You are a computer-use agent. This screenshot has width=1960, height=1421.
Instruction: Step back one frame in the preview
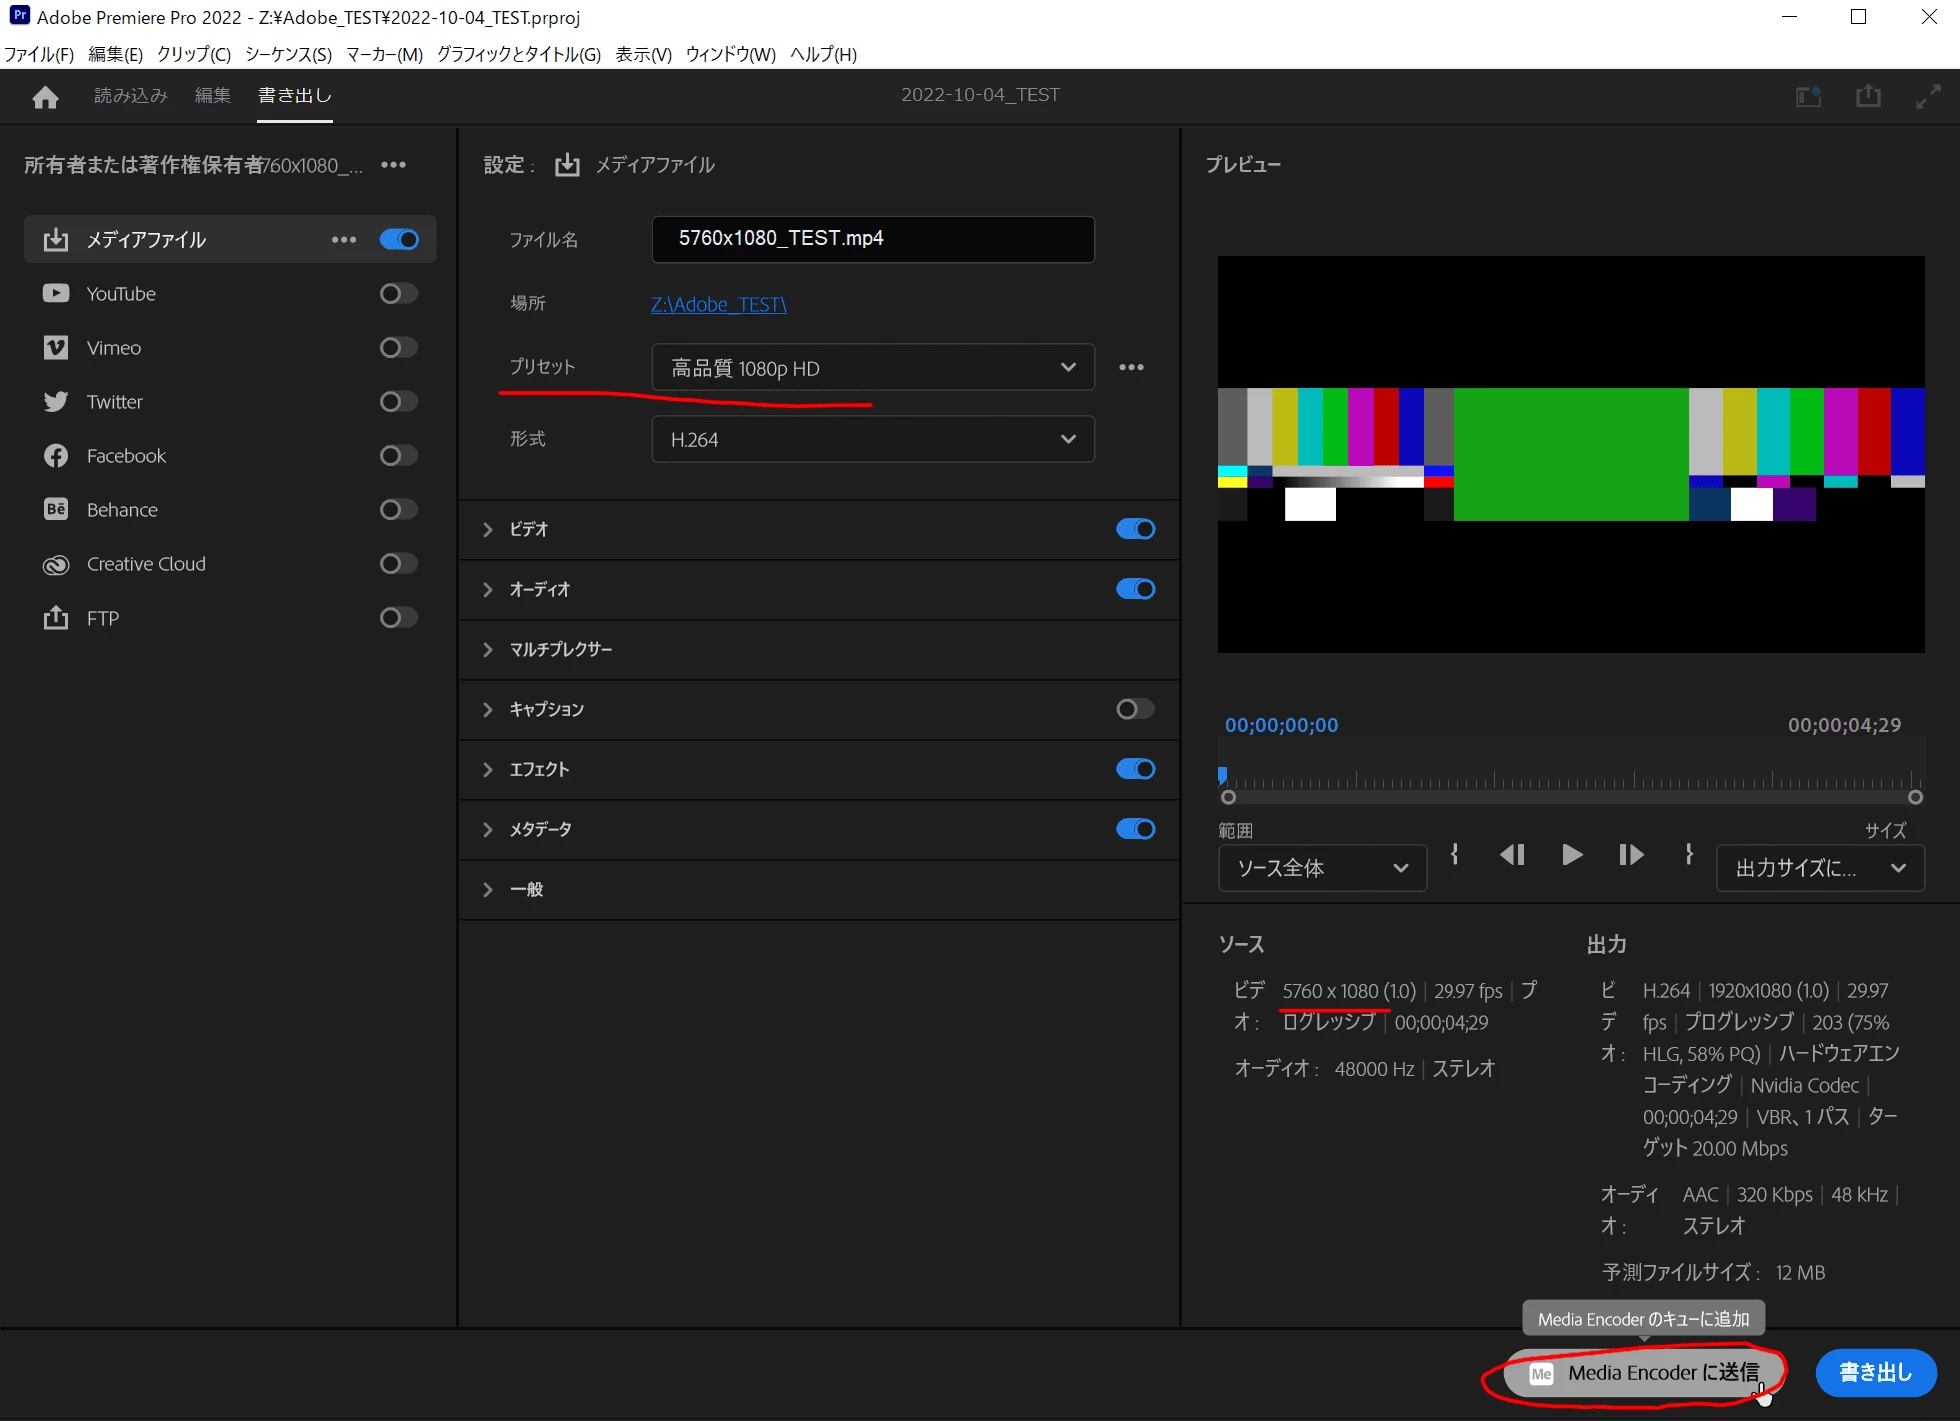coord(1512,855)
